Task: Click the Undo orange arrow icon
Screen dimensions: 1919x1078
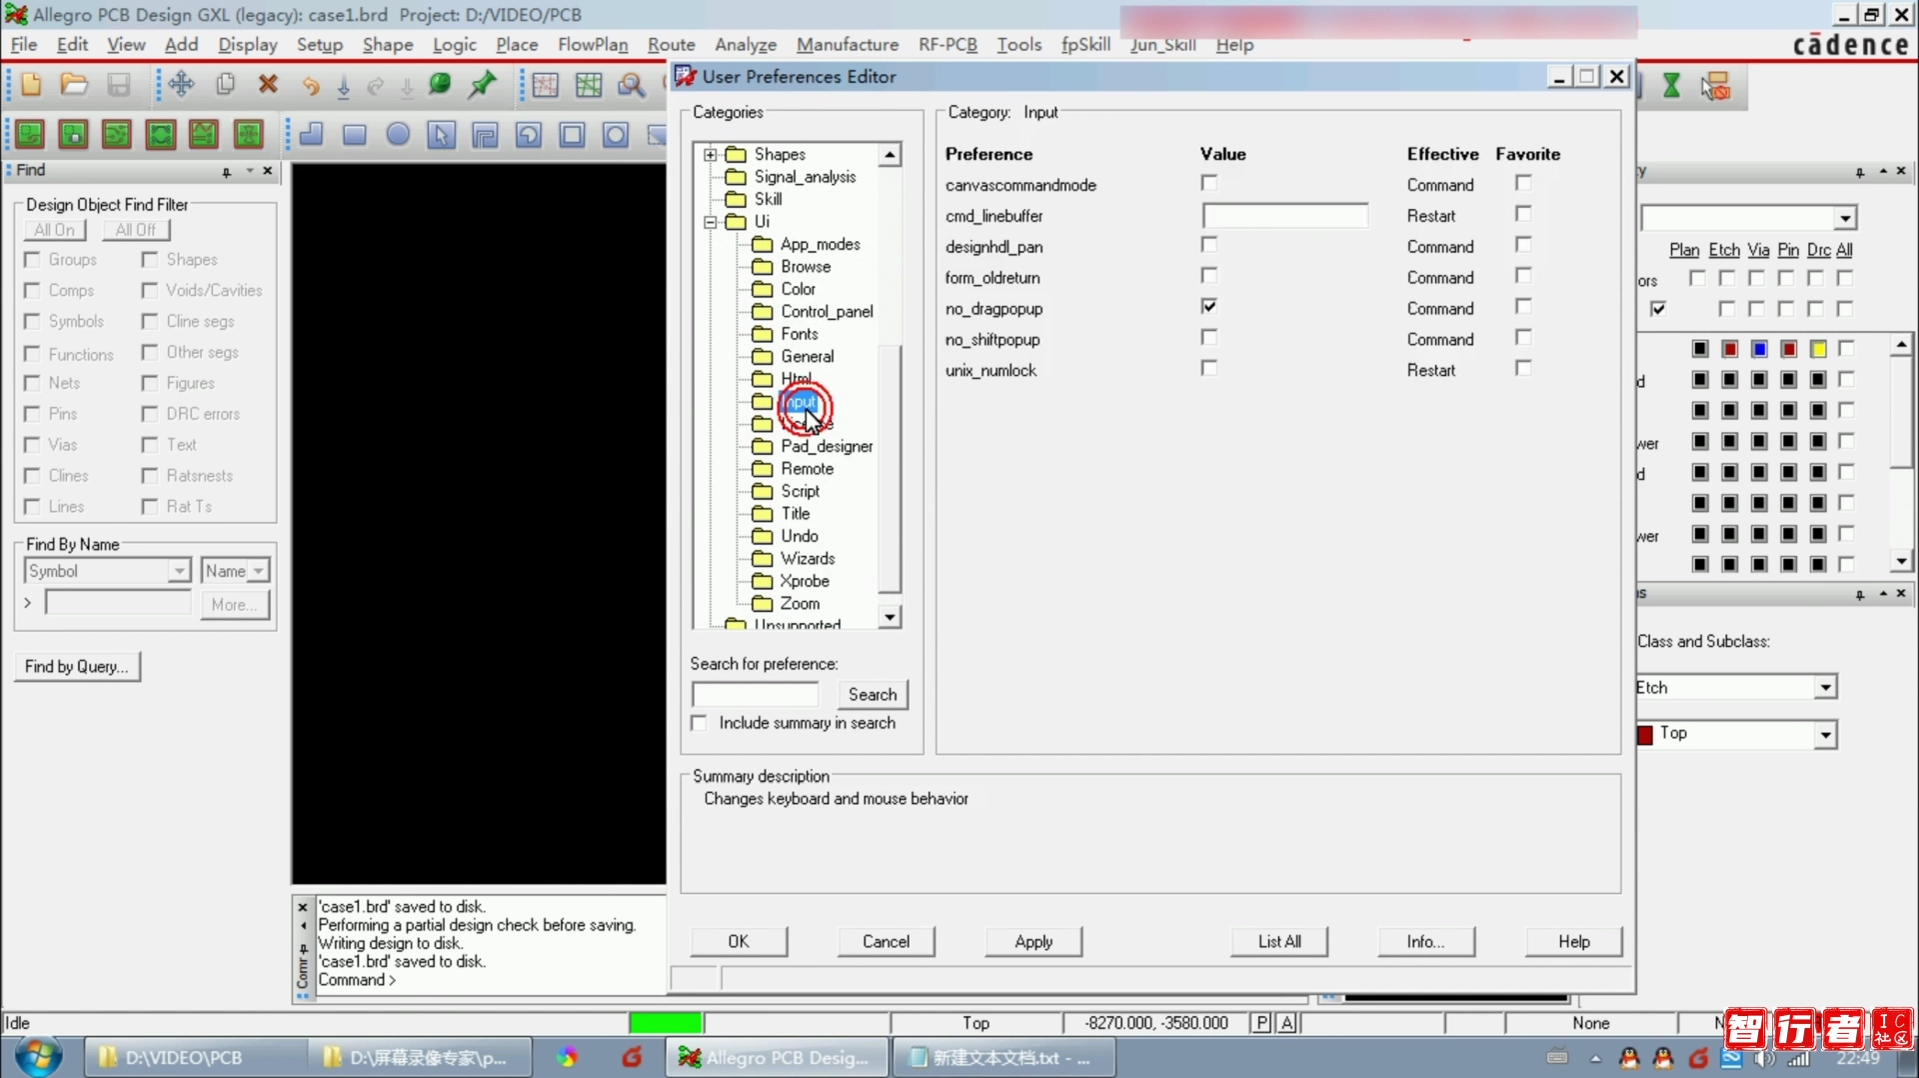Action: pos(310,85)
